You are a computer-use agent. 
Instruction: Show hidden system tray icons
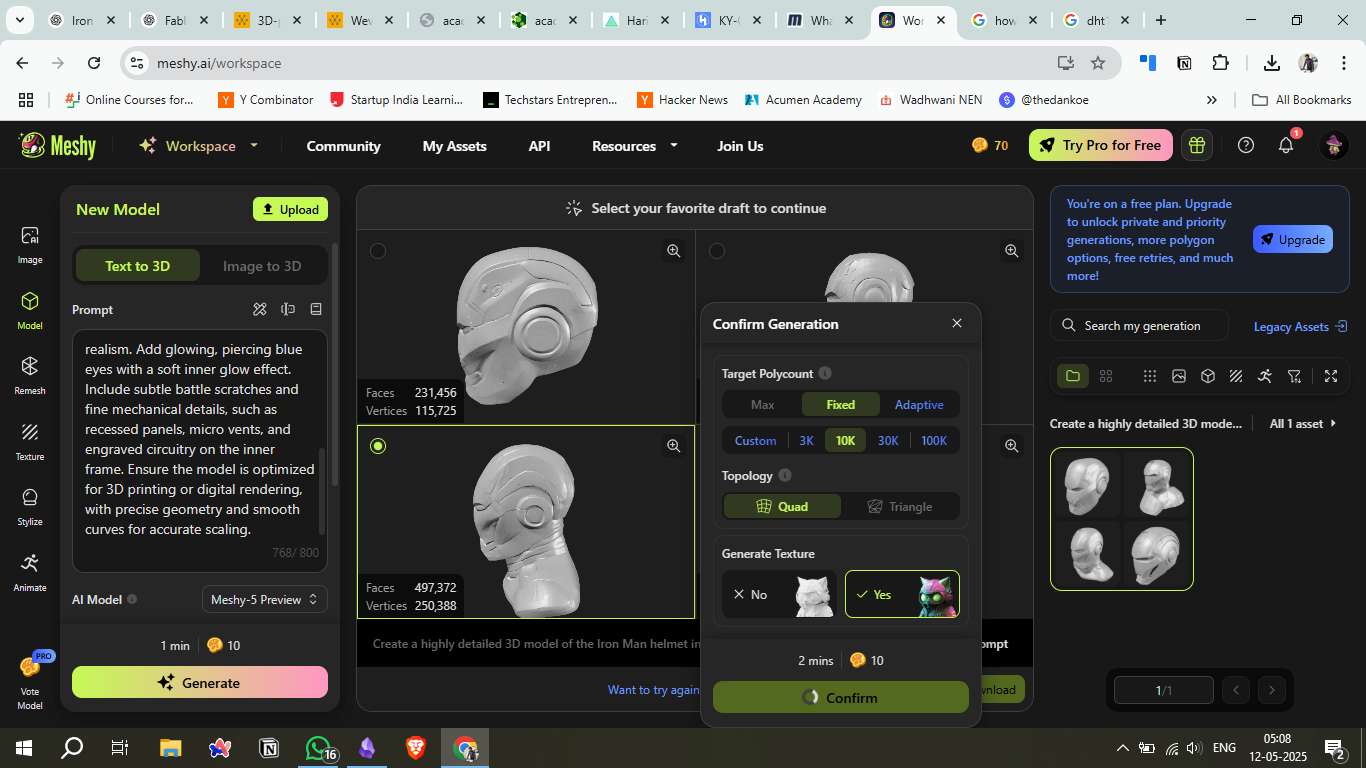point(1123,747)
